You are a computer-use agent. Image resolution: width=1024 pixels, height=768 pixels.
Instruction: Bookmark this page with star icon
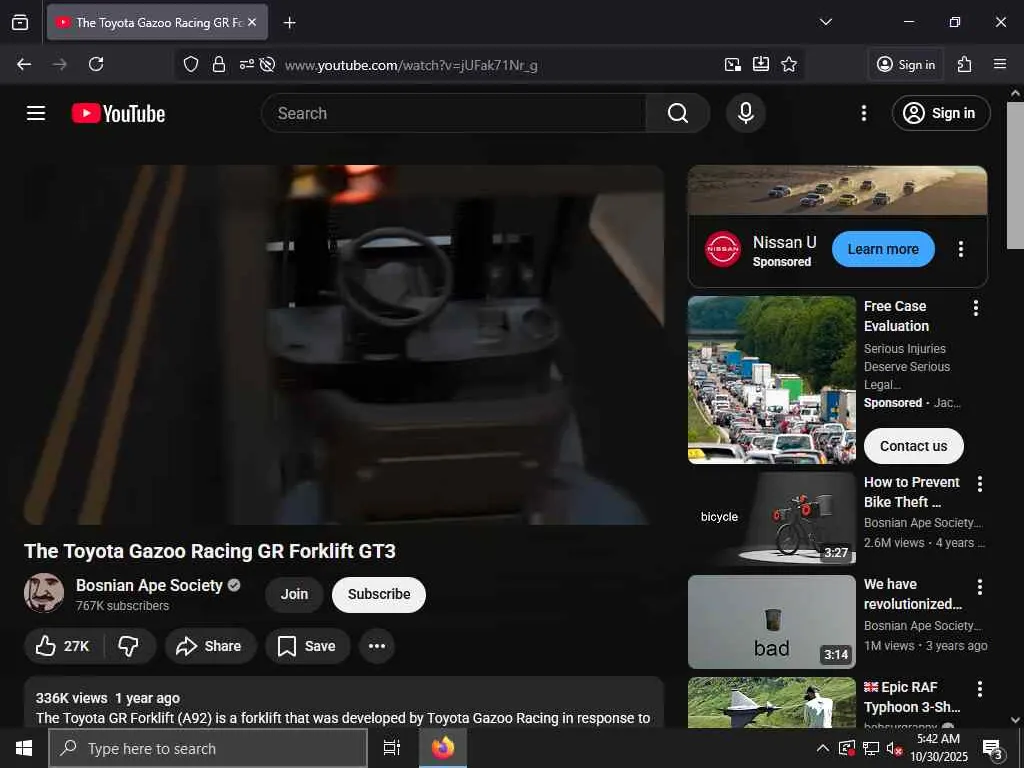coord(789,64)
